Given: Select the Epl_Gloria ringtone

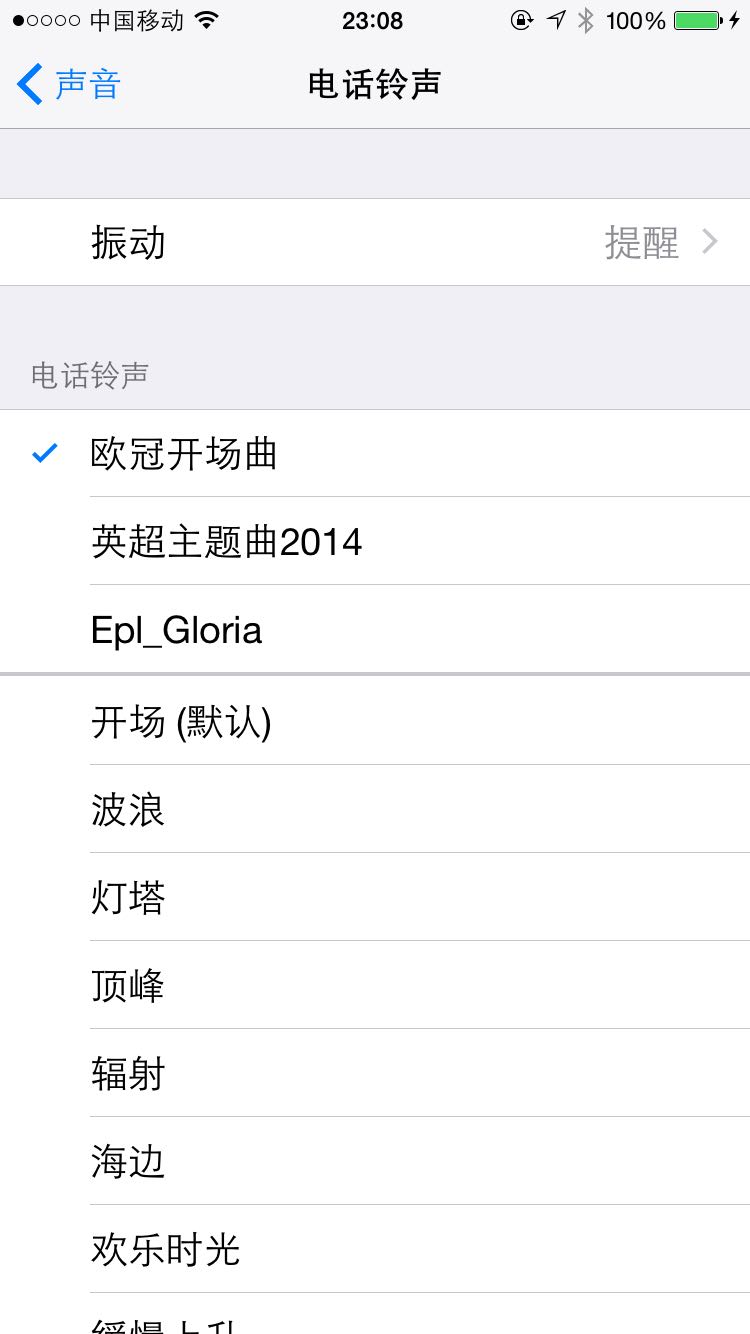Looking at the screenshot, I should (177, 630).
